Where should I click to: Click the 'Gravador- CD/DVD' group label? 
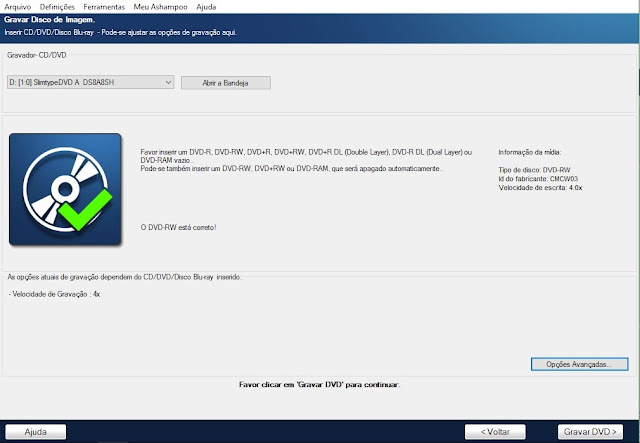[37, 55]
